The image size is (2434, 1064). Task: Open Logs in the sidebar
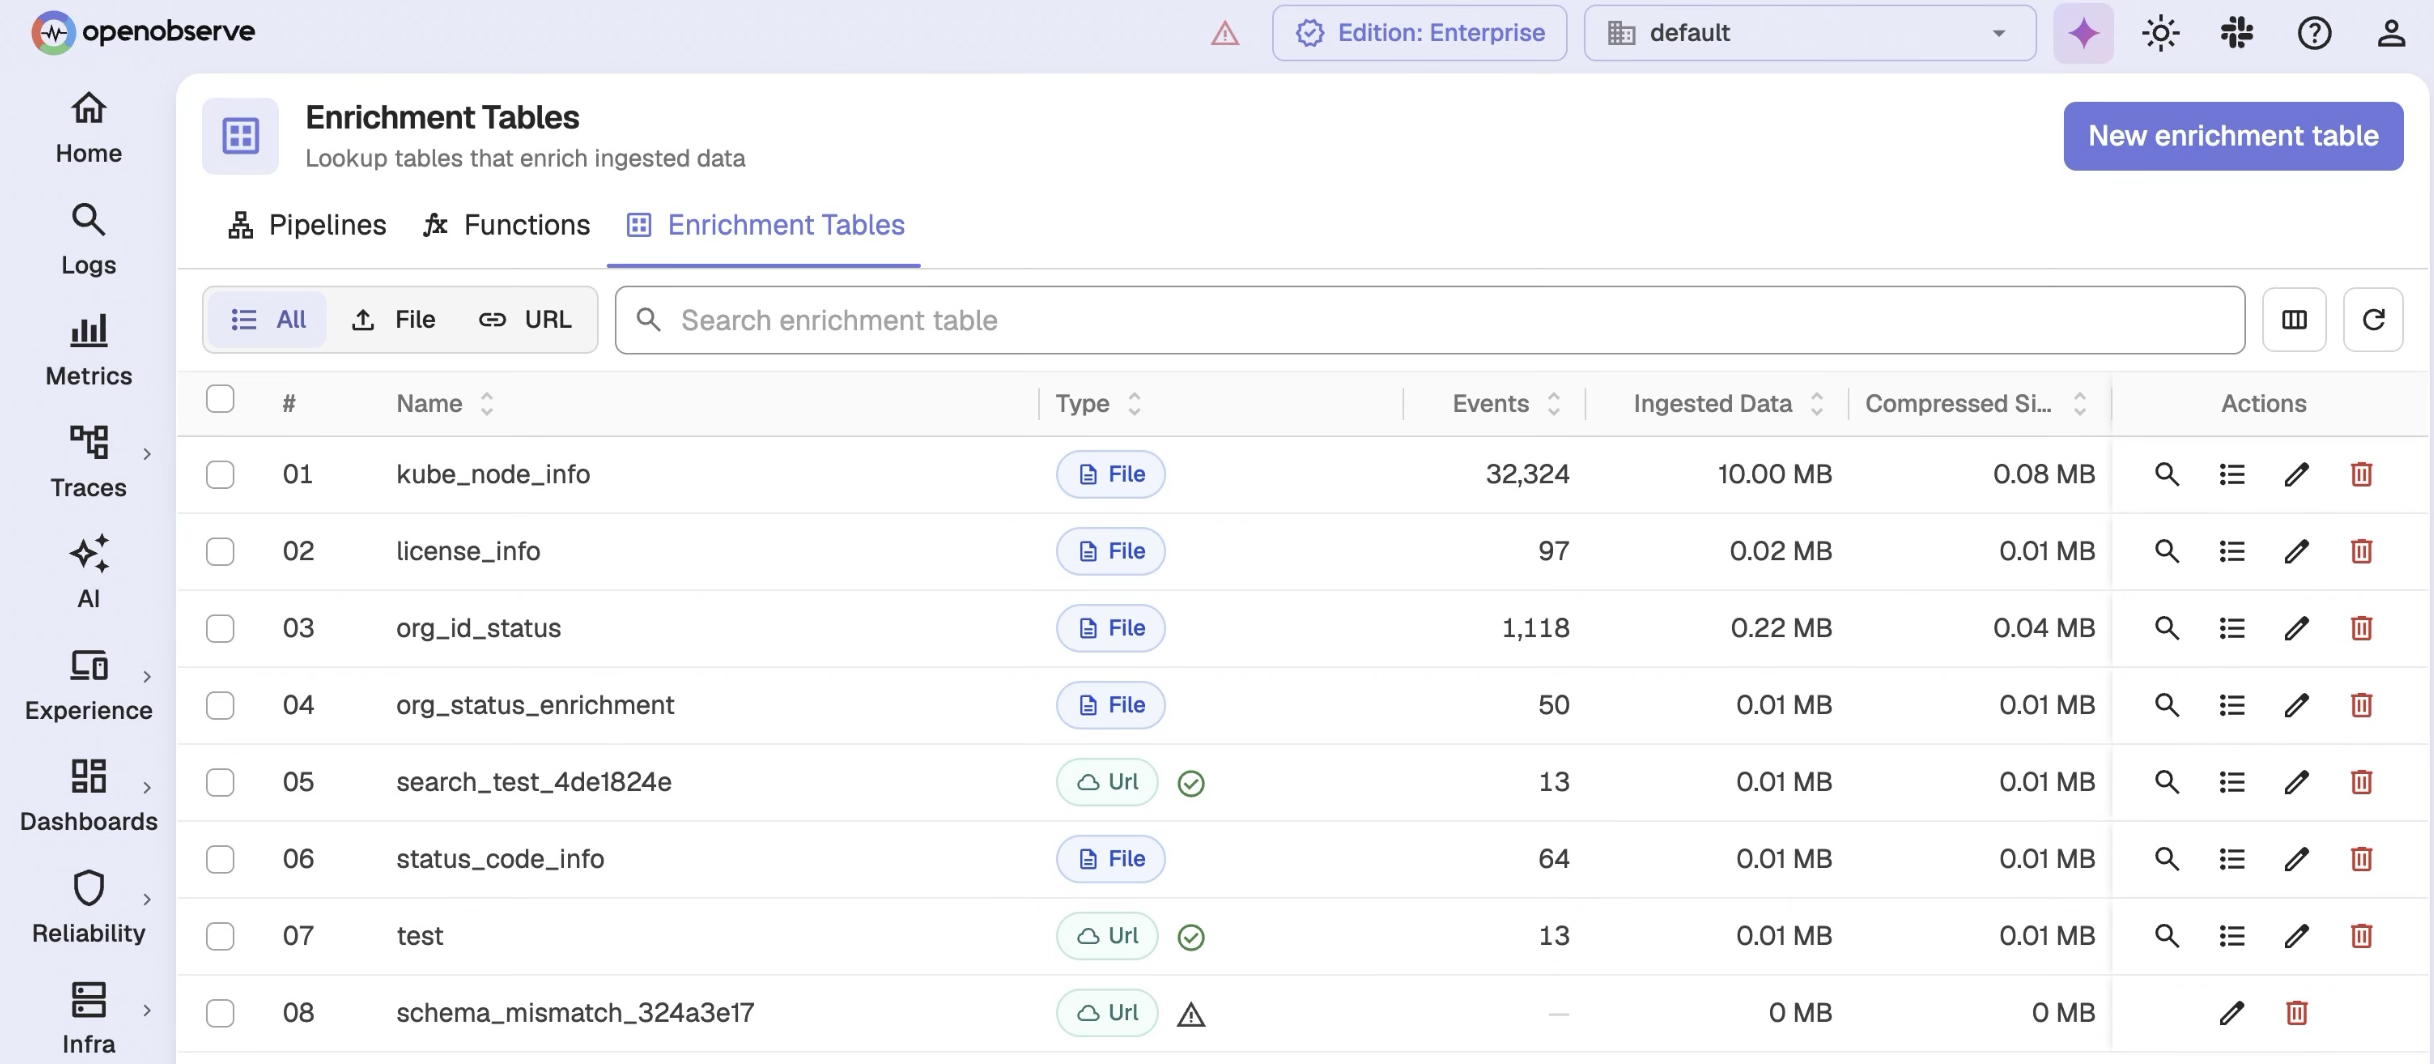(88, 240)
